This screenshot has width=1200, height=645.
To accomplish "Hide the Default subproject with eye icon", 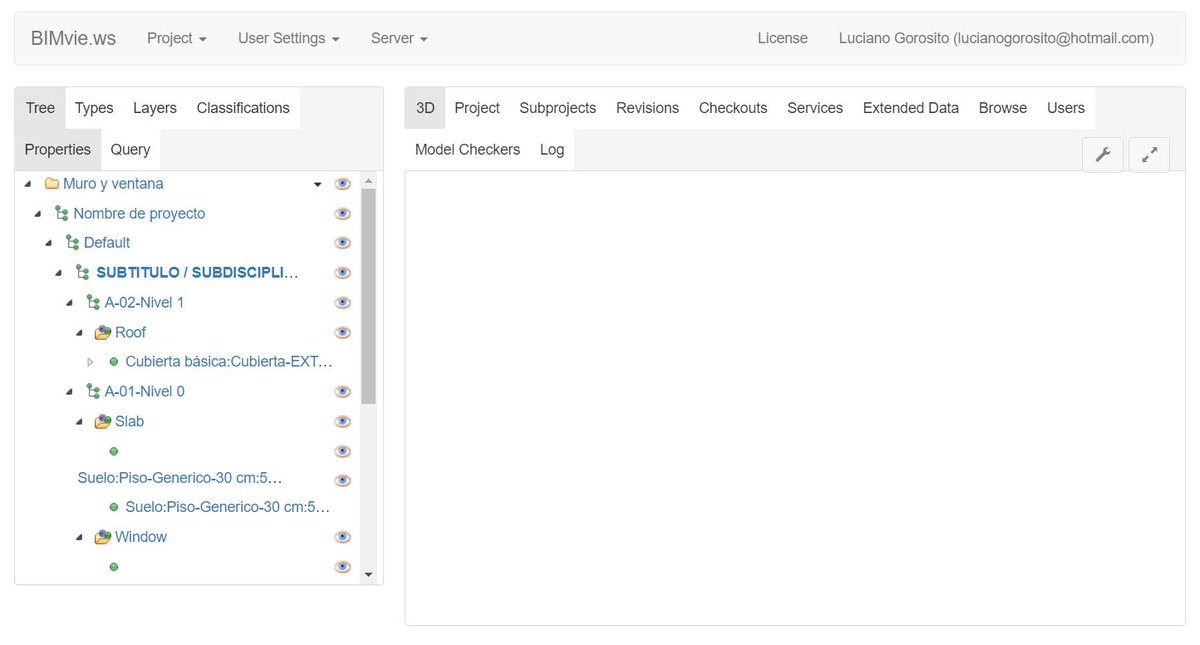I will click(x=342, y=243).
